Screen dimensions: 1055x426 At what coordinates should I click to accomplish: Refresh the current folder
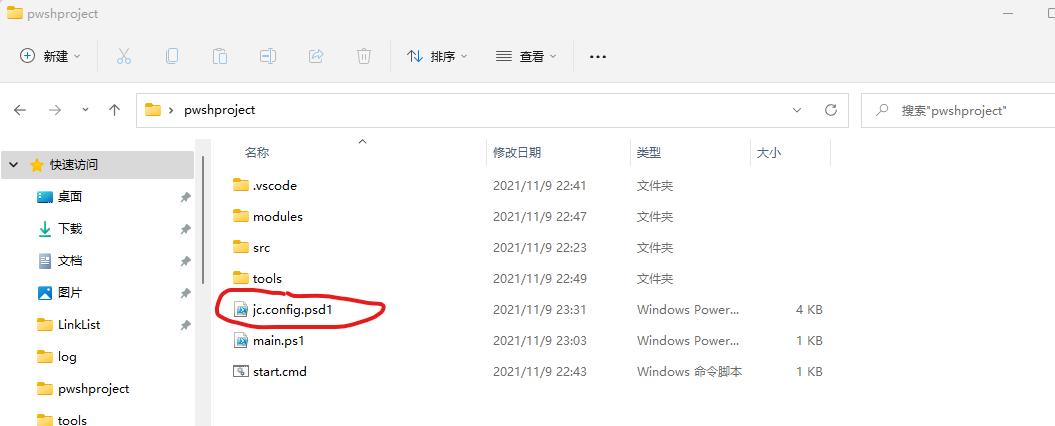coord(831,110)
